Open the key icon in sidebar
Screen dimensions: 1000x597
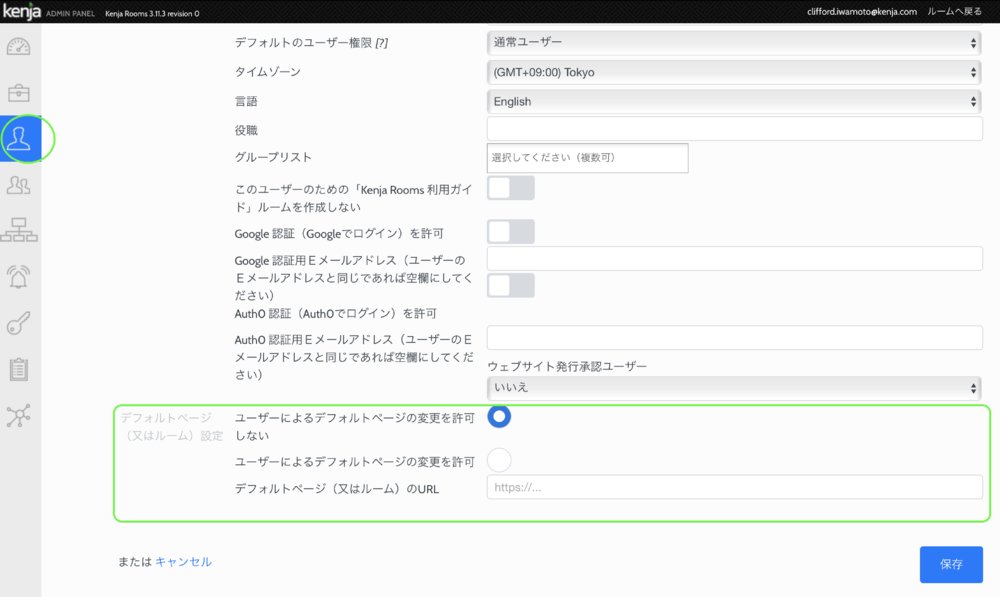pyautogui.click(x=18, y=323)
